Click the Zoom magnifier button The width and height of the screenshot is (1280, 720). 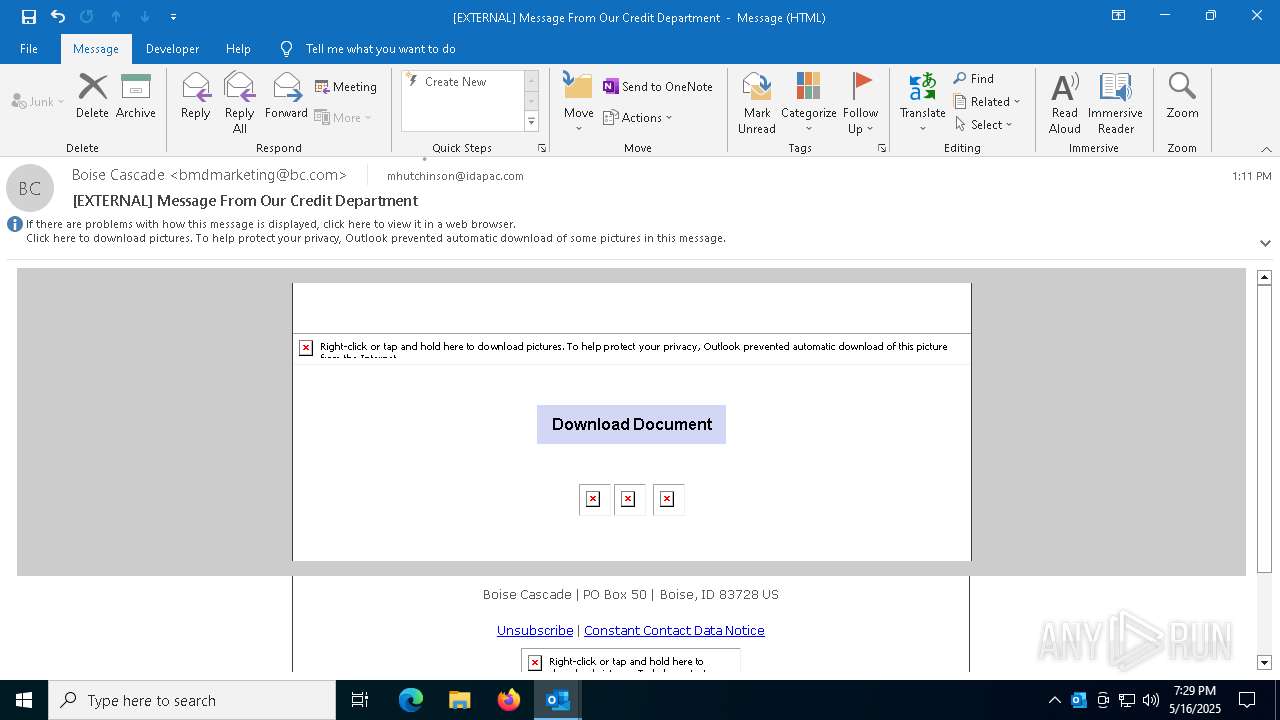pyautogui.click(x=1182, y=96)
